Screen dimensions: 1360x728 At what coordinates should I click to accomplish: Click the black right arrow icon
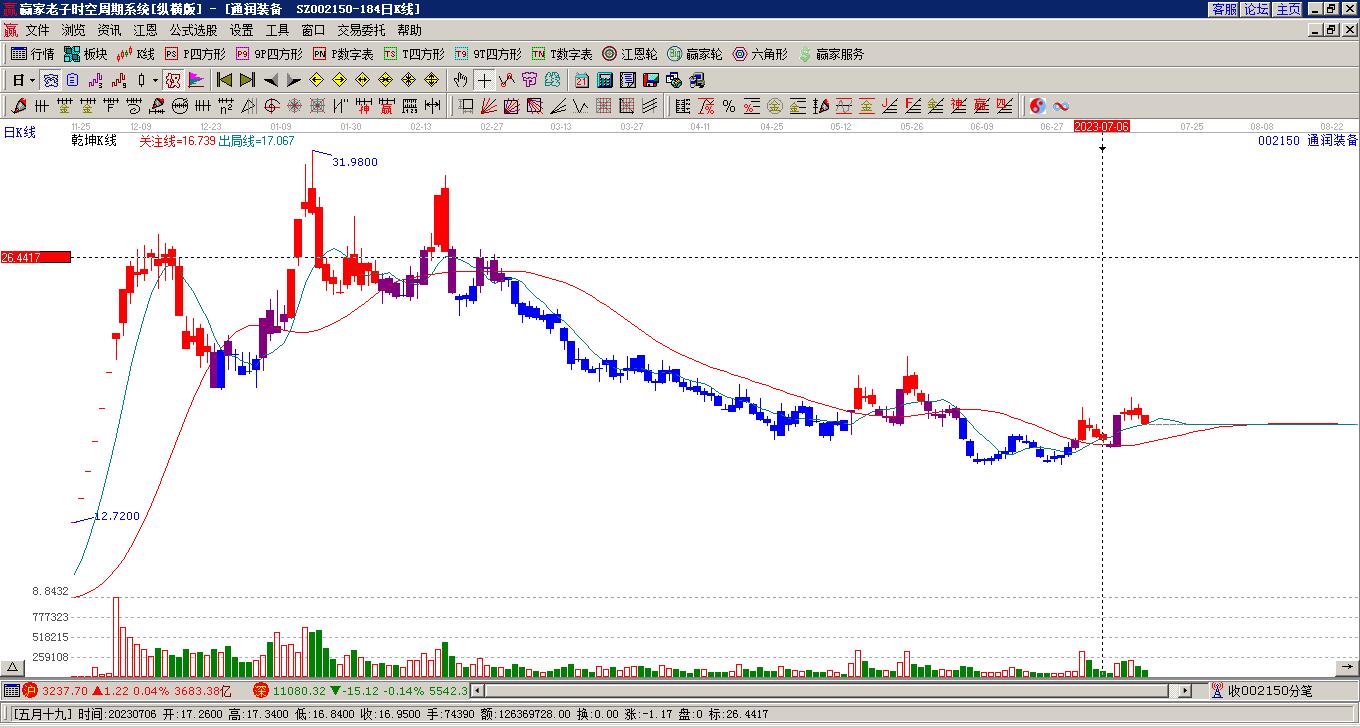294,80
